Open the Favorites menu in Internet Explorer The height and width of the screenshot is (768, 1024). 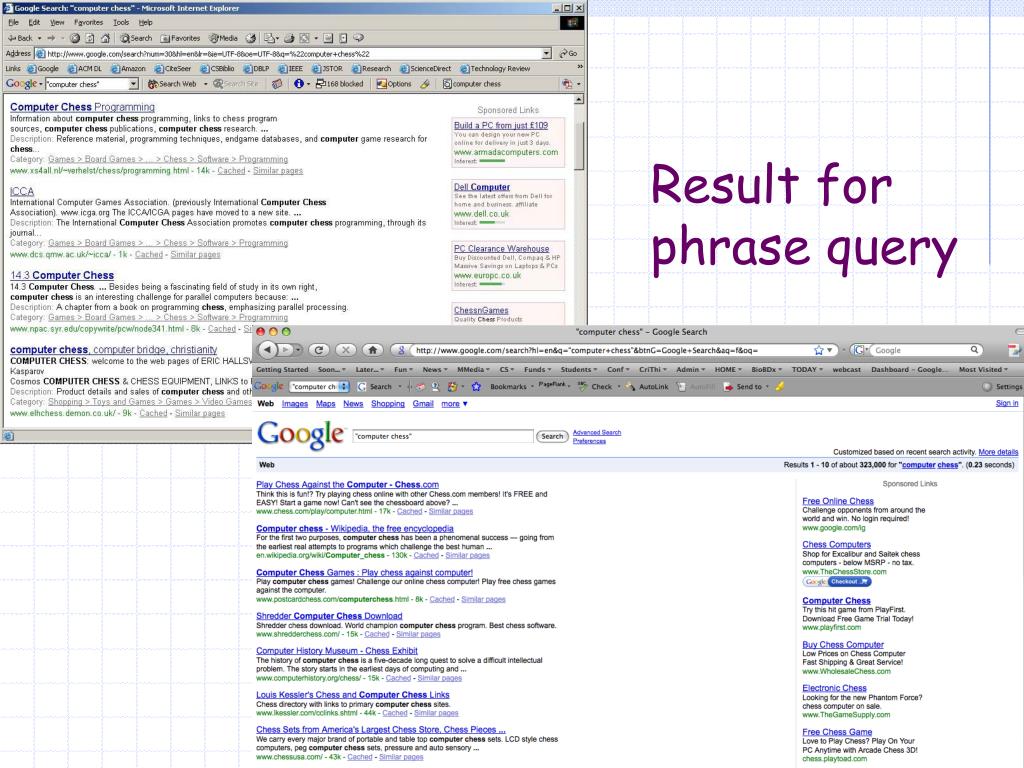point(89,22)
